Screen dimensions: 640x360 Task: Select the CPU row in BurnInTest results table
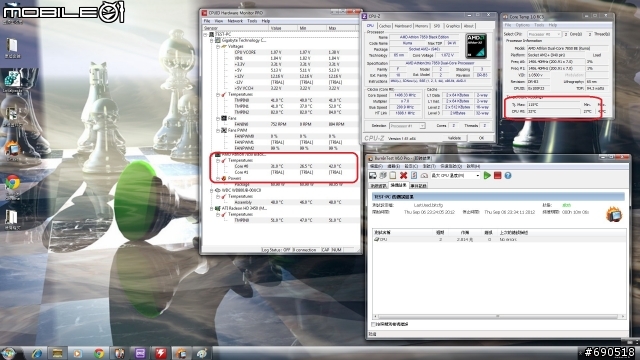(x=499, y=240)
